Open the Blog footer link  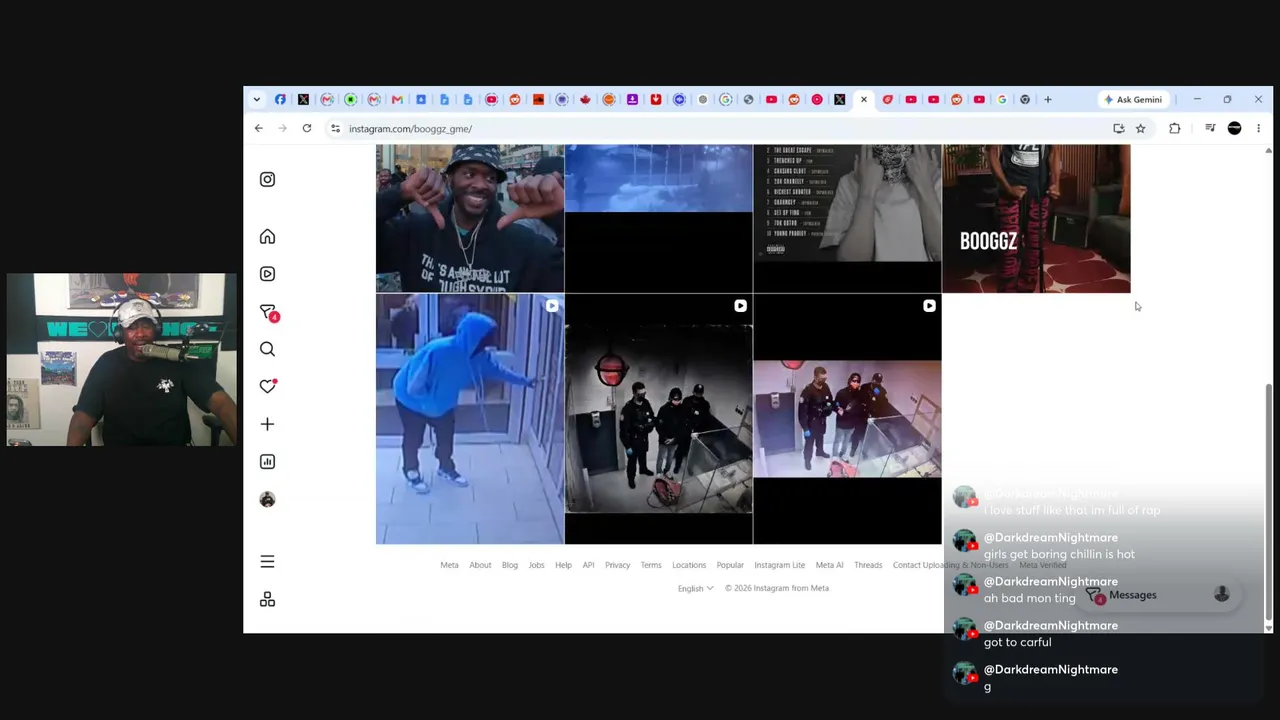(510, 565)
